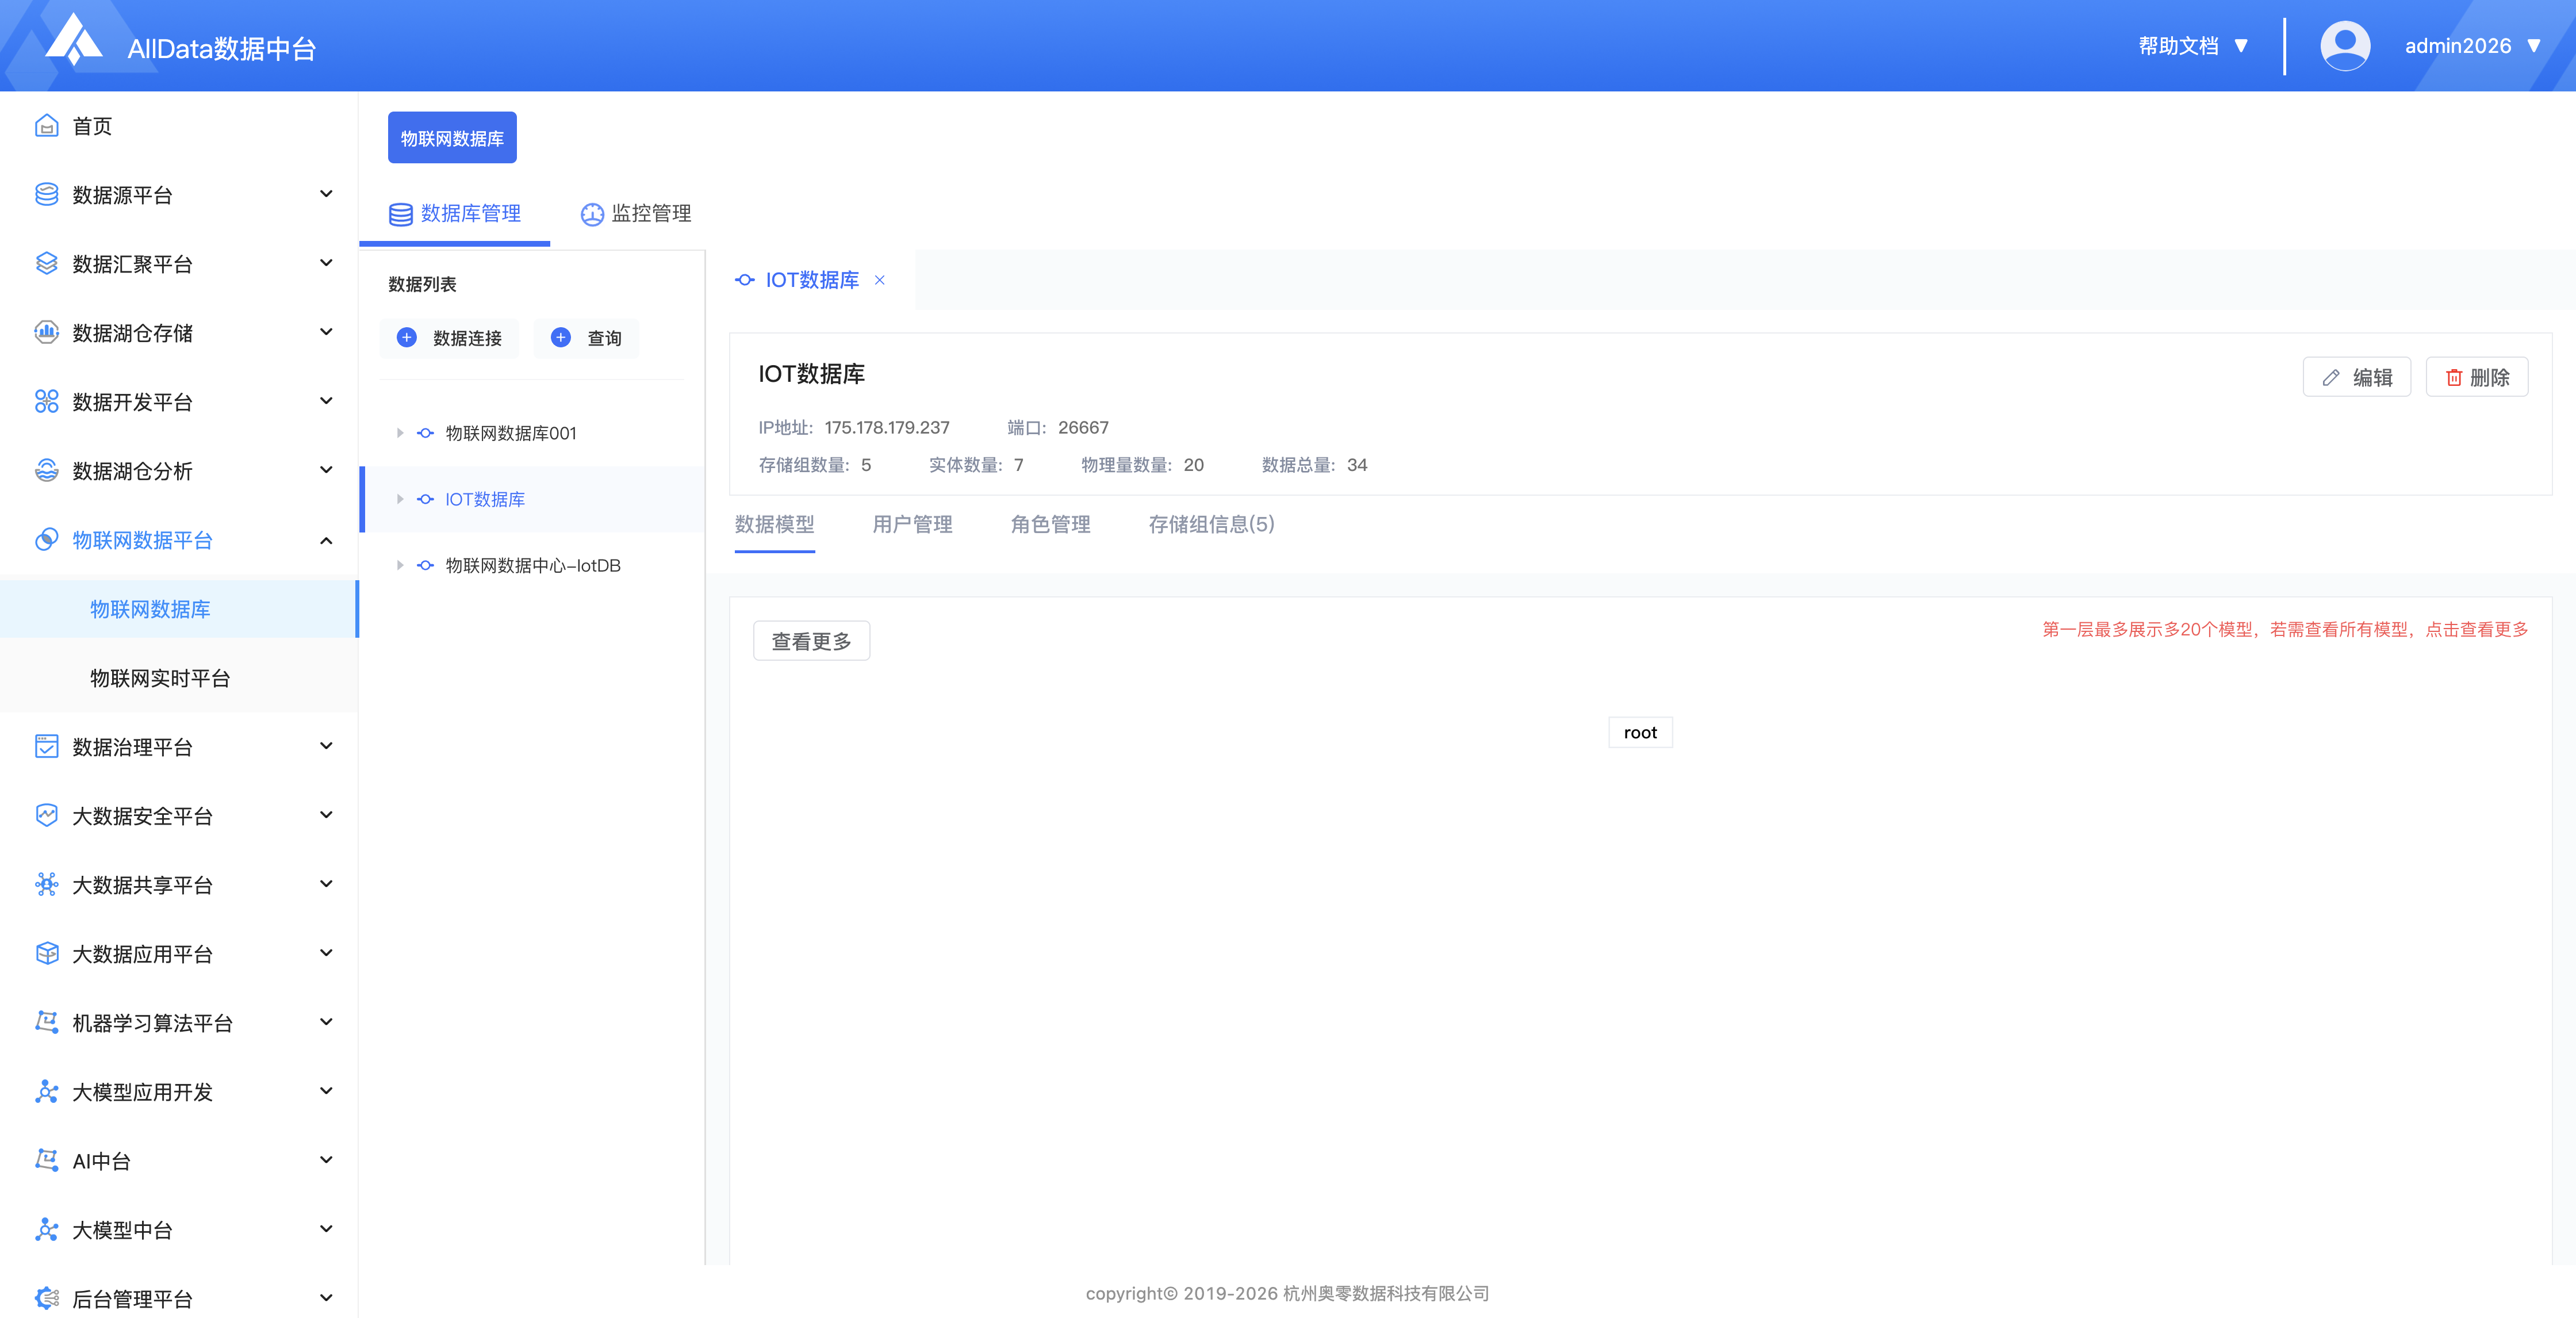The width and height of the screenshot is (2576, 1318).
Task: Select 物联网数据库001 in the data list
Action: click(x=511, y=433)
